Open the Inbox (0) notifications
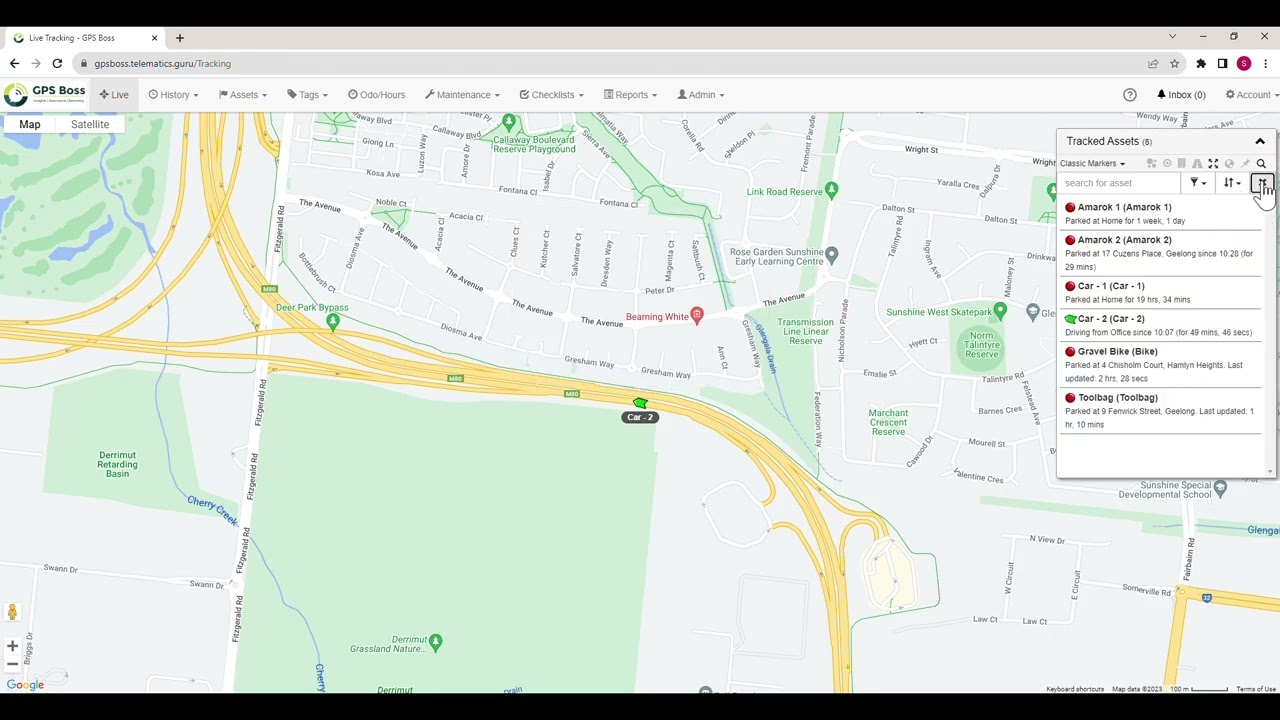This screenshot has height=720, width=1280. click(x=1181, y=95)
